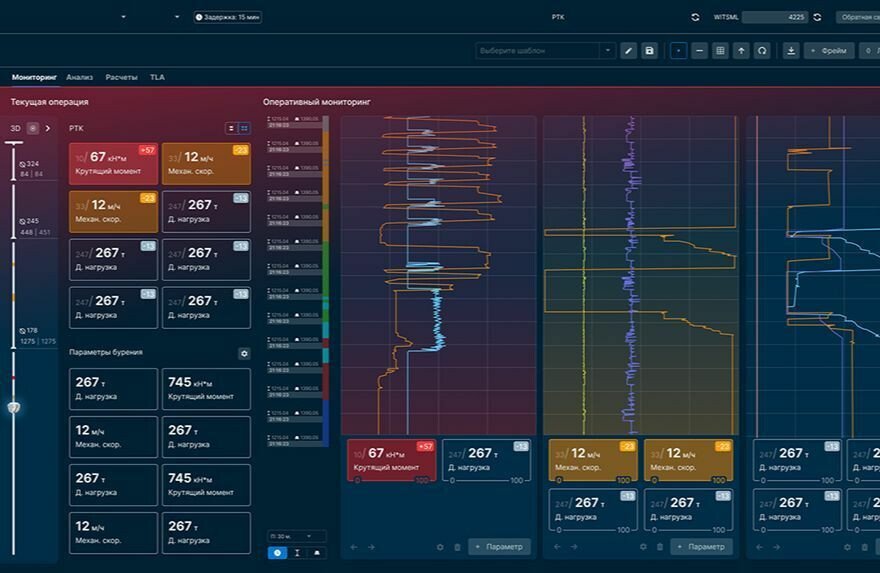Image resolution: width=880 pixels, height=573 pixels.
Task: Add Параметр in second chart panel
Action: click(702, 547)
